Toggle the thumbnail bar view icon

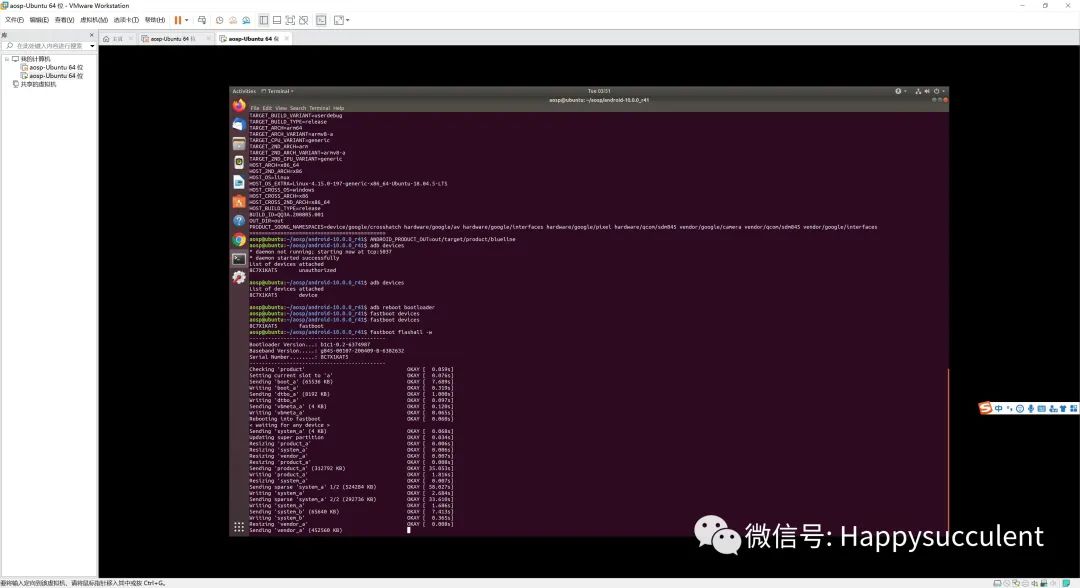pos(277,20)
